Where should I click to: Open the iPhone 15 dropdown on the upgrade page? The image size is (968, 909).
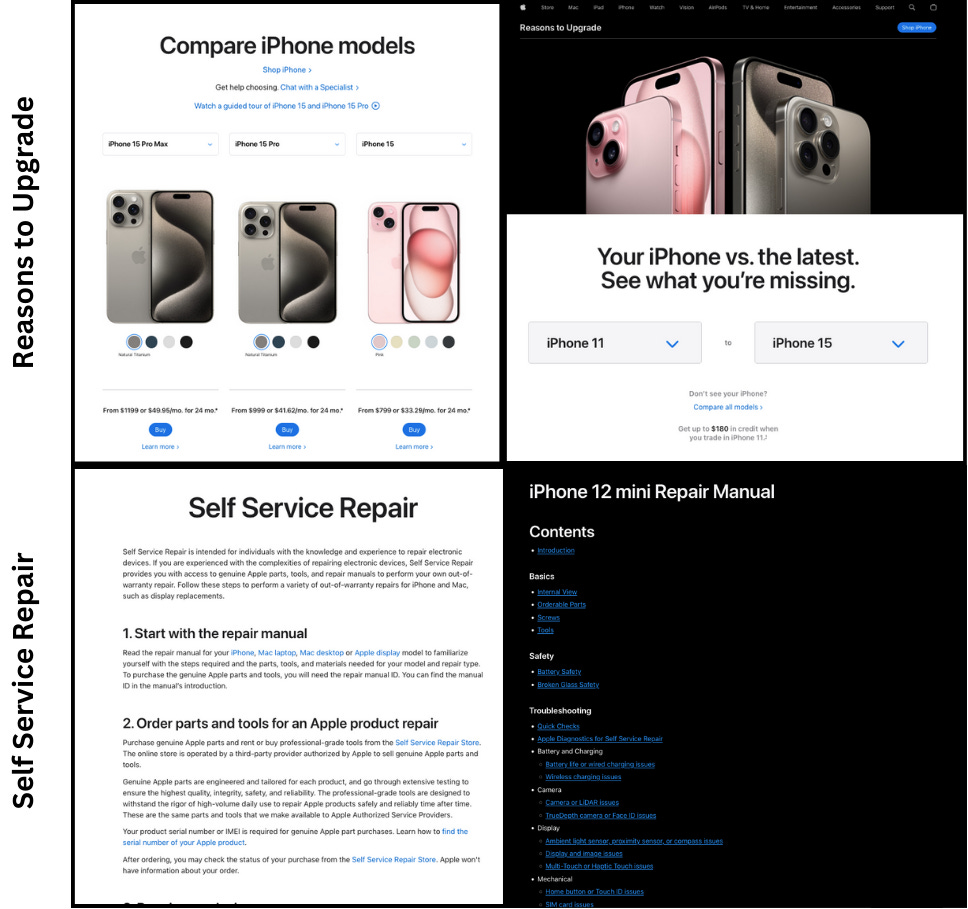(841, 343)
